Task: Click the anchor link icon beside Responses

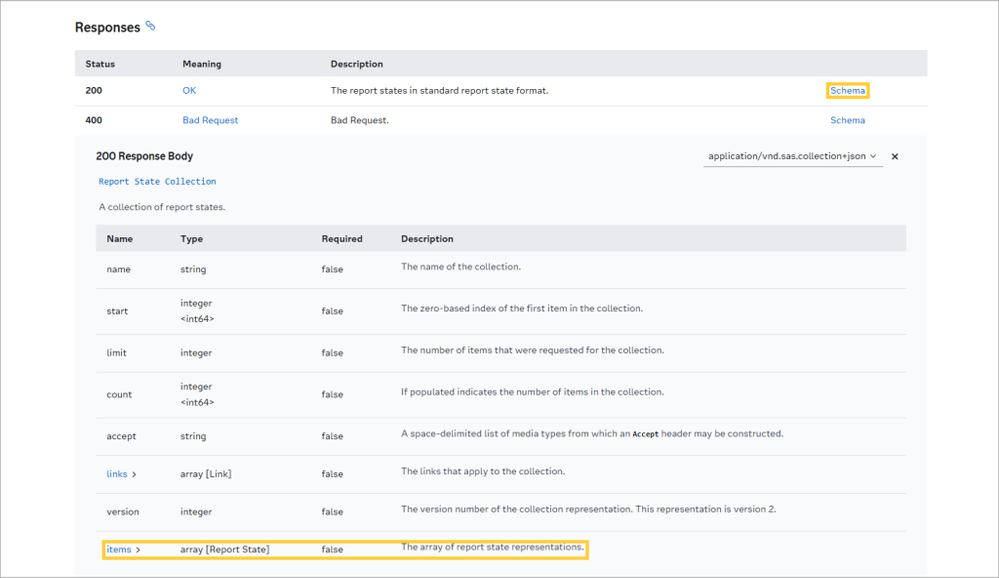Action: [151, 26]
